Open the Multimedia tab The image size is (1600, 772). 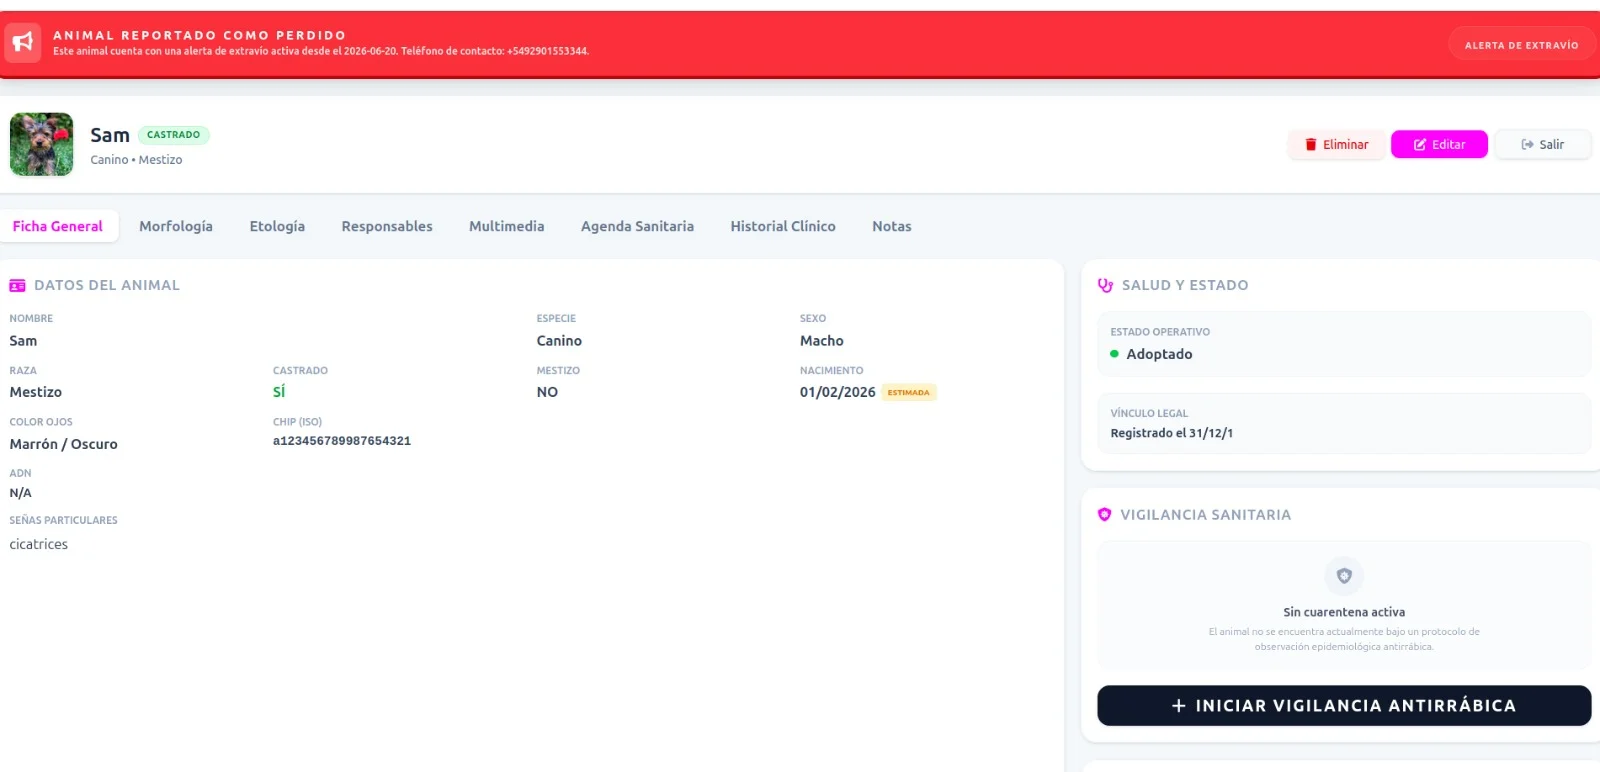507,226
